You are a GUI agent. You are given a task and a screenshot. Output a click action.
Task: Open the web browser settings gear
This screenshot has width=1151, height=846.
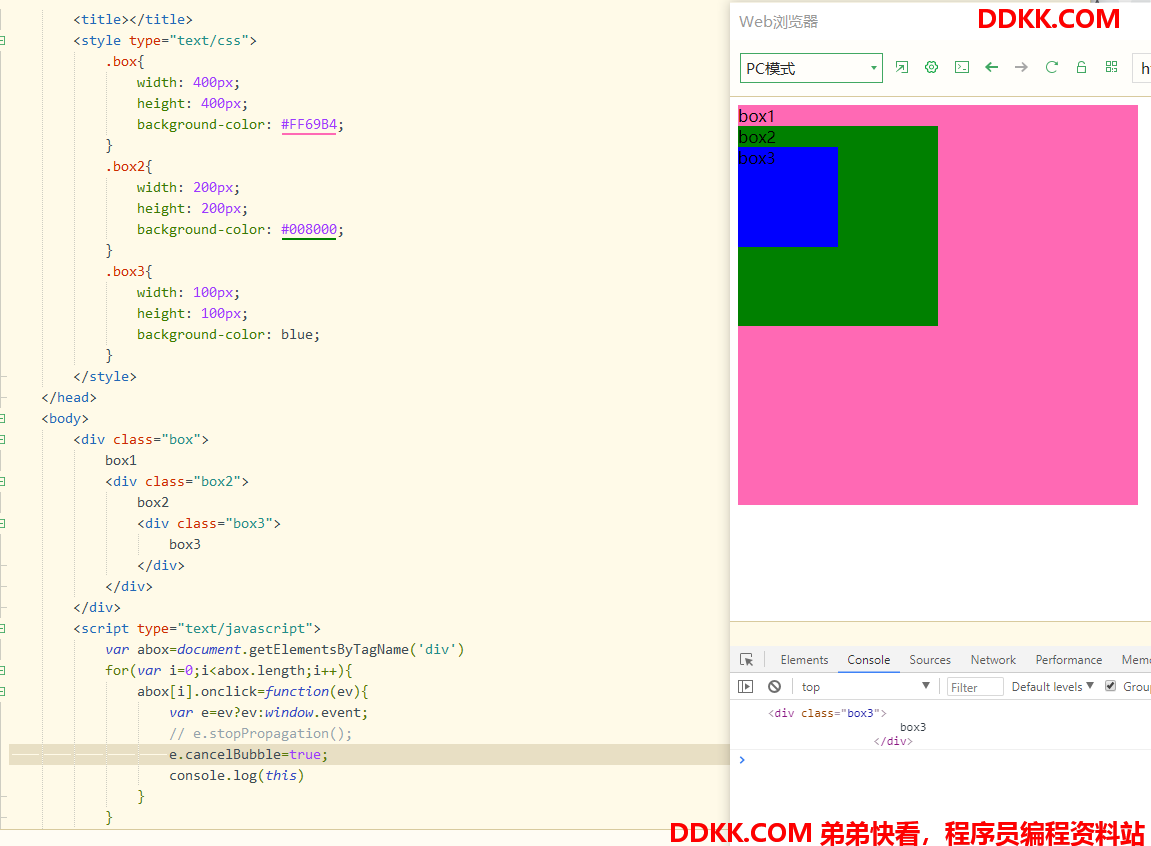coord(932,68)
